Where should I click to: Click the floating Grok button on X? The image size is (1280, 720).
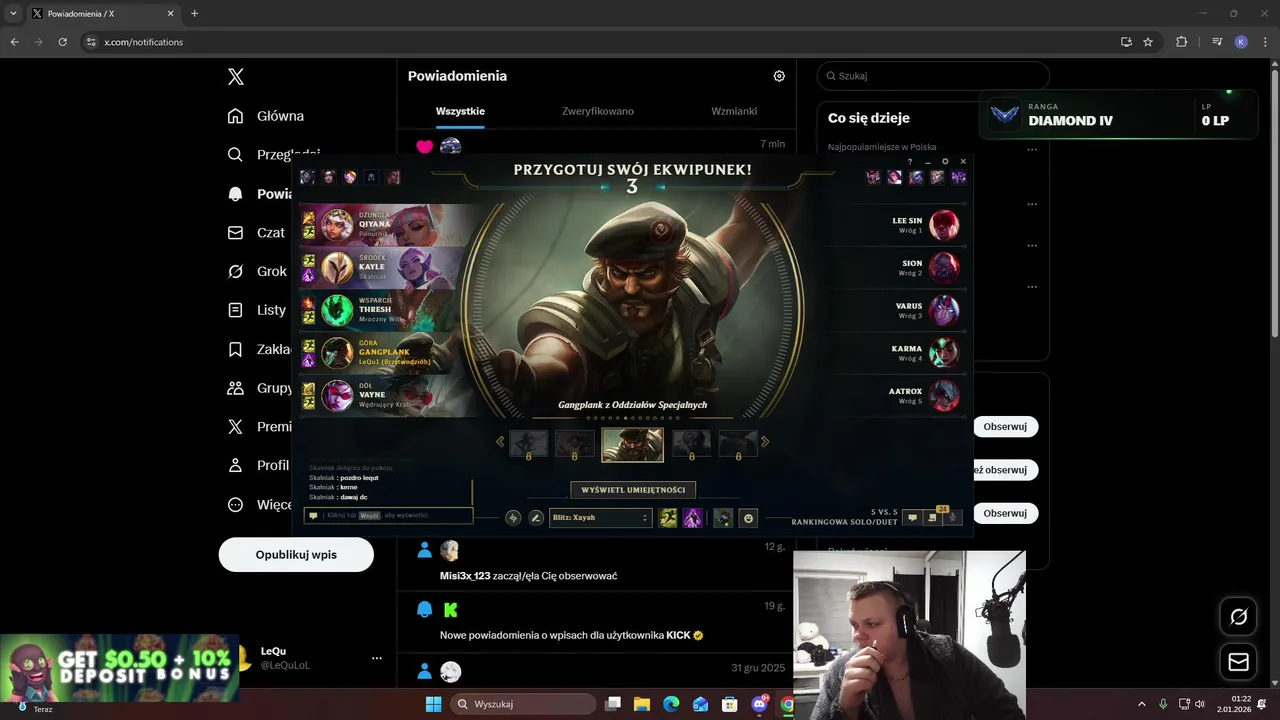(1238, 617)
